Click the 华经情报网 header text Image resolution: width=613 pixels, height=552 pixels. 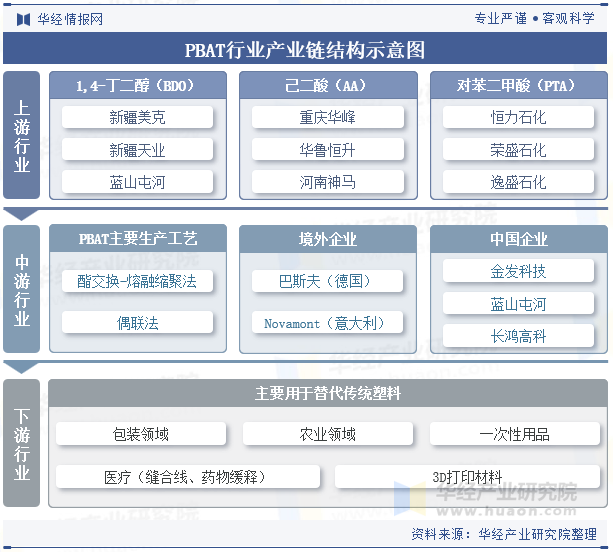coord(70,19)
